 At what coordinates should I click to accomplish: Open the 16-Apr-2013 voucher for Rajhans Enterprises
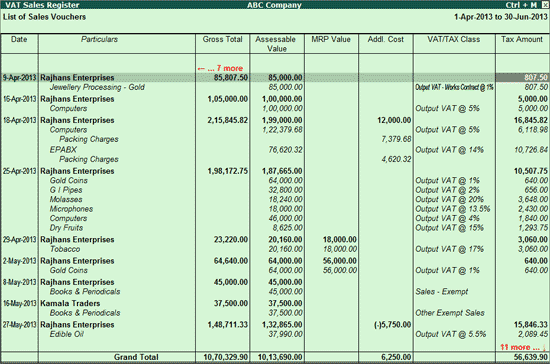click(275, 99)
